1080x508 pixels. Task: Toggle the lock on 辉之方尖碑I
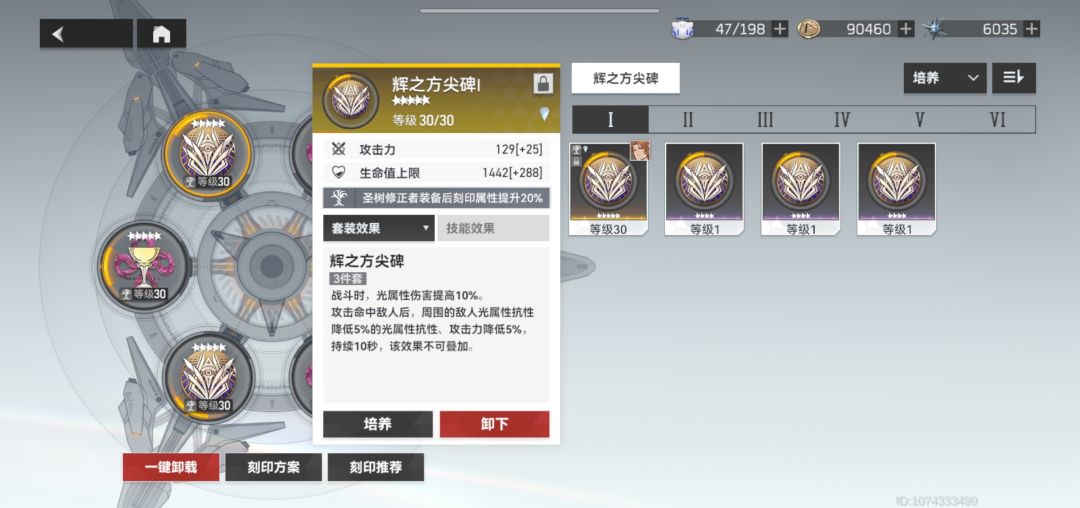point(543,84)
